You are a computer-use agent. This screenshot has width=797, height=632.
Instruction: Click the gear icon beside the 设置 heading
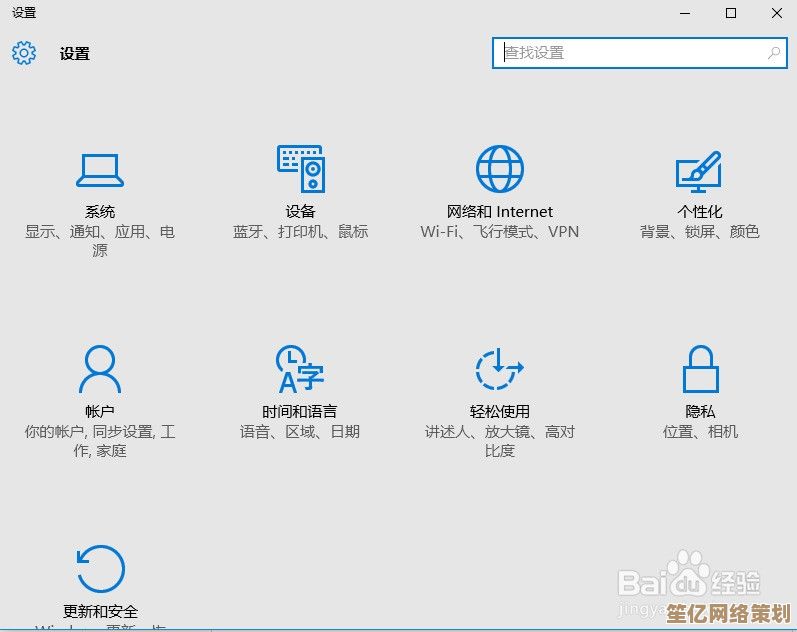(24, 53)
